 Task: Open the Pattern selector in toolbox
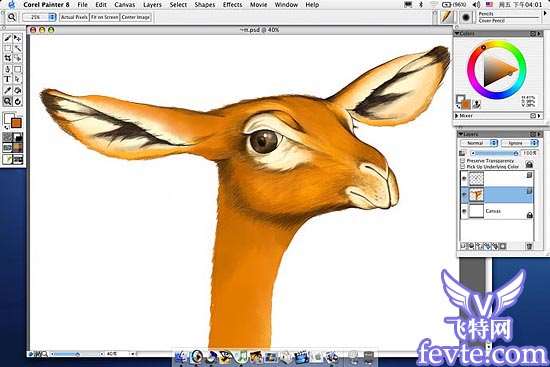click(x=7, y=148)
